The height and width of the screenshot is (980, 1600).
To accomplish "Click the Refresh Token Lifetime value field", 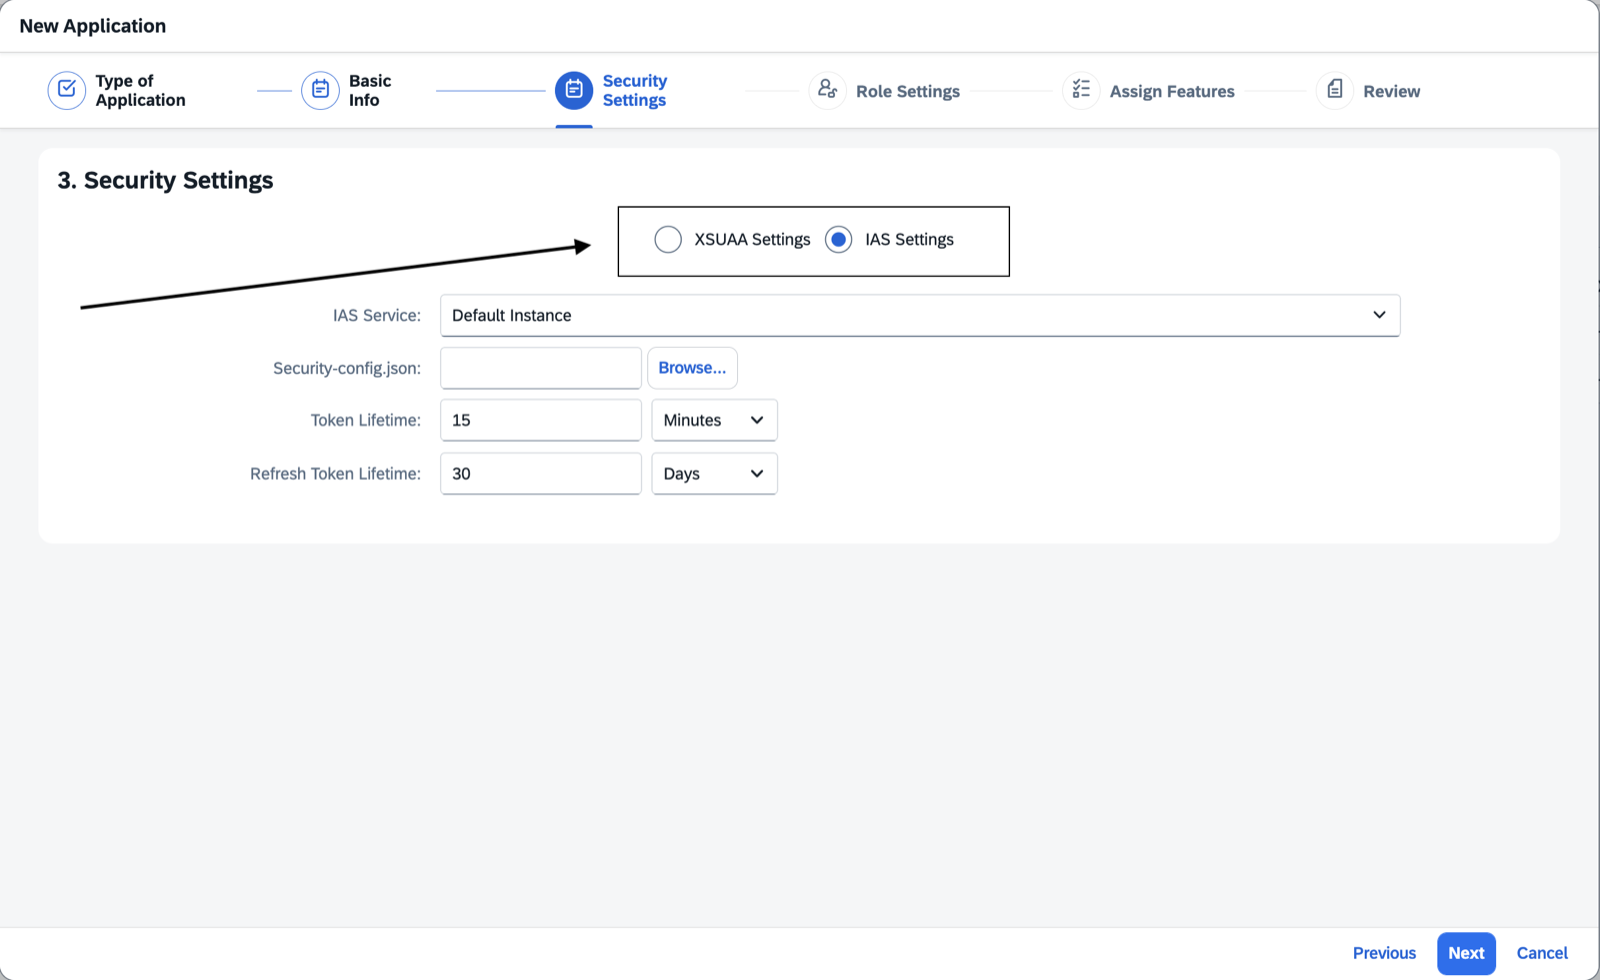I will tap(540, 474).
